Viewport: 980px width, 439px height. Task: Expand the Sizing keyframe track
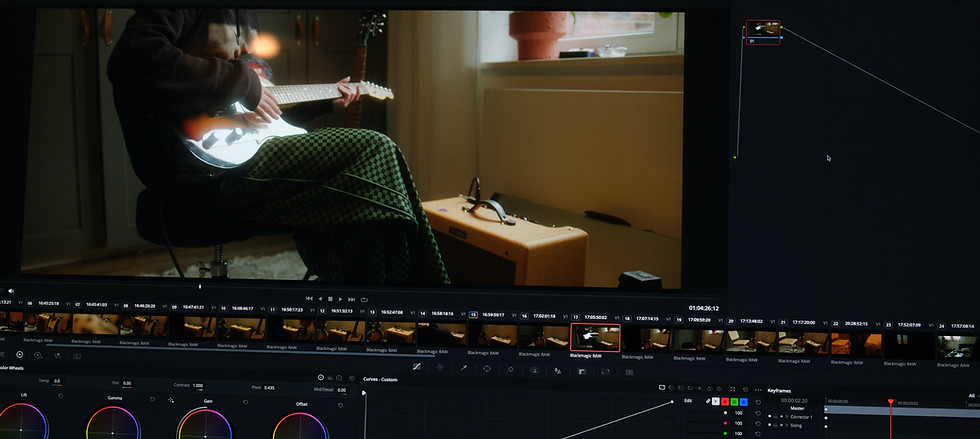(786, 425)
